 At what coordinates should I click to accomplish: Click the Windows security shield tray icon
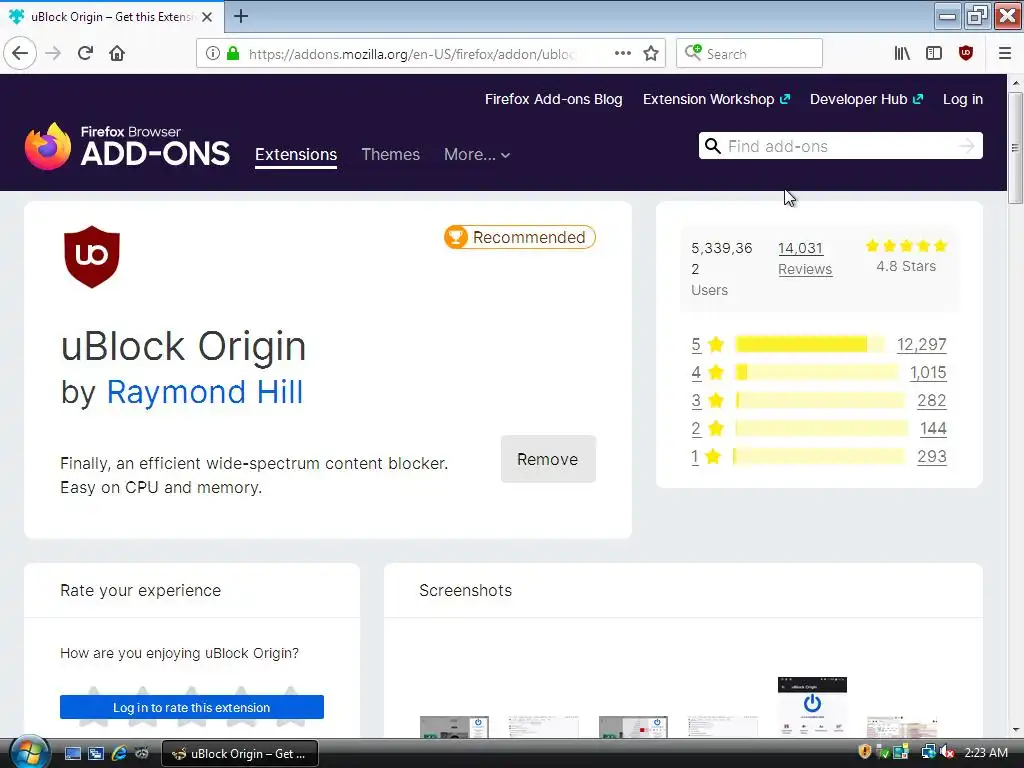(865, 752)
